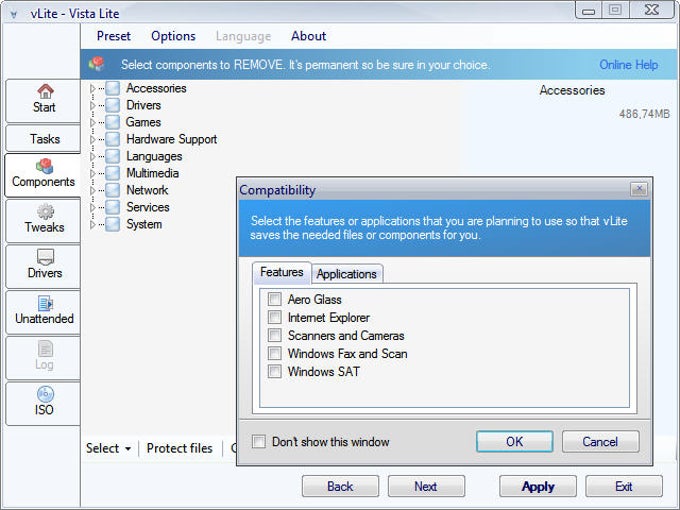Image resolution: width=680 pixels, height=510 pixels.
Task: Expand the Accessories tree node
Action: coord(92,88)
